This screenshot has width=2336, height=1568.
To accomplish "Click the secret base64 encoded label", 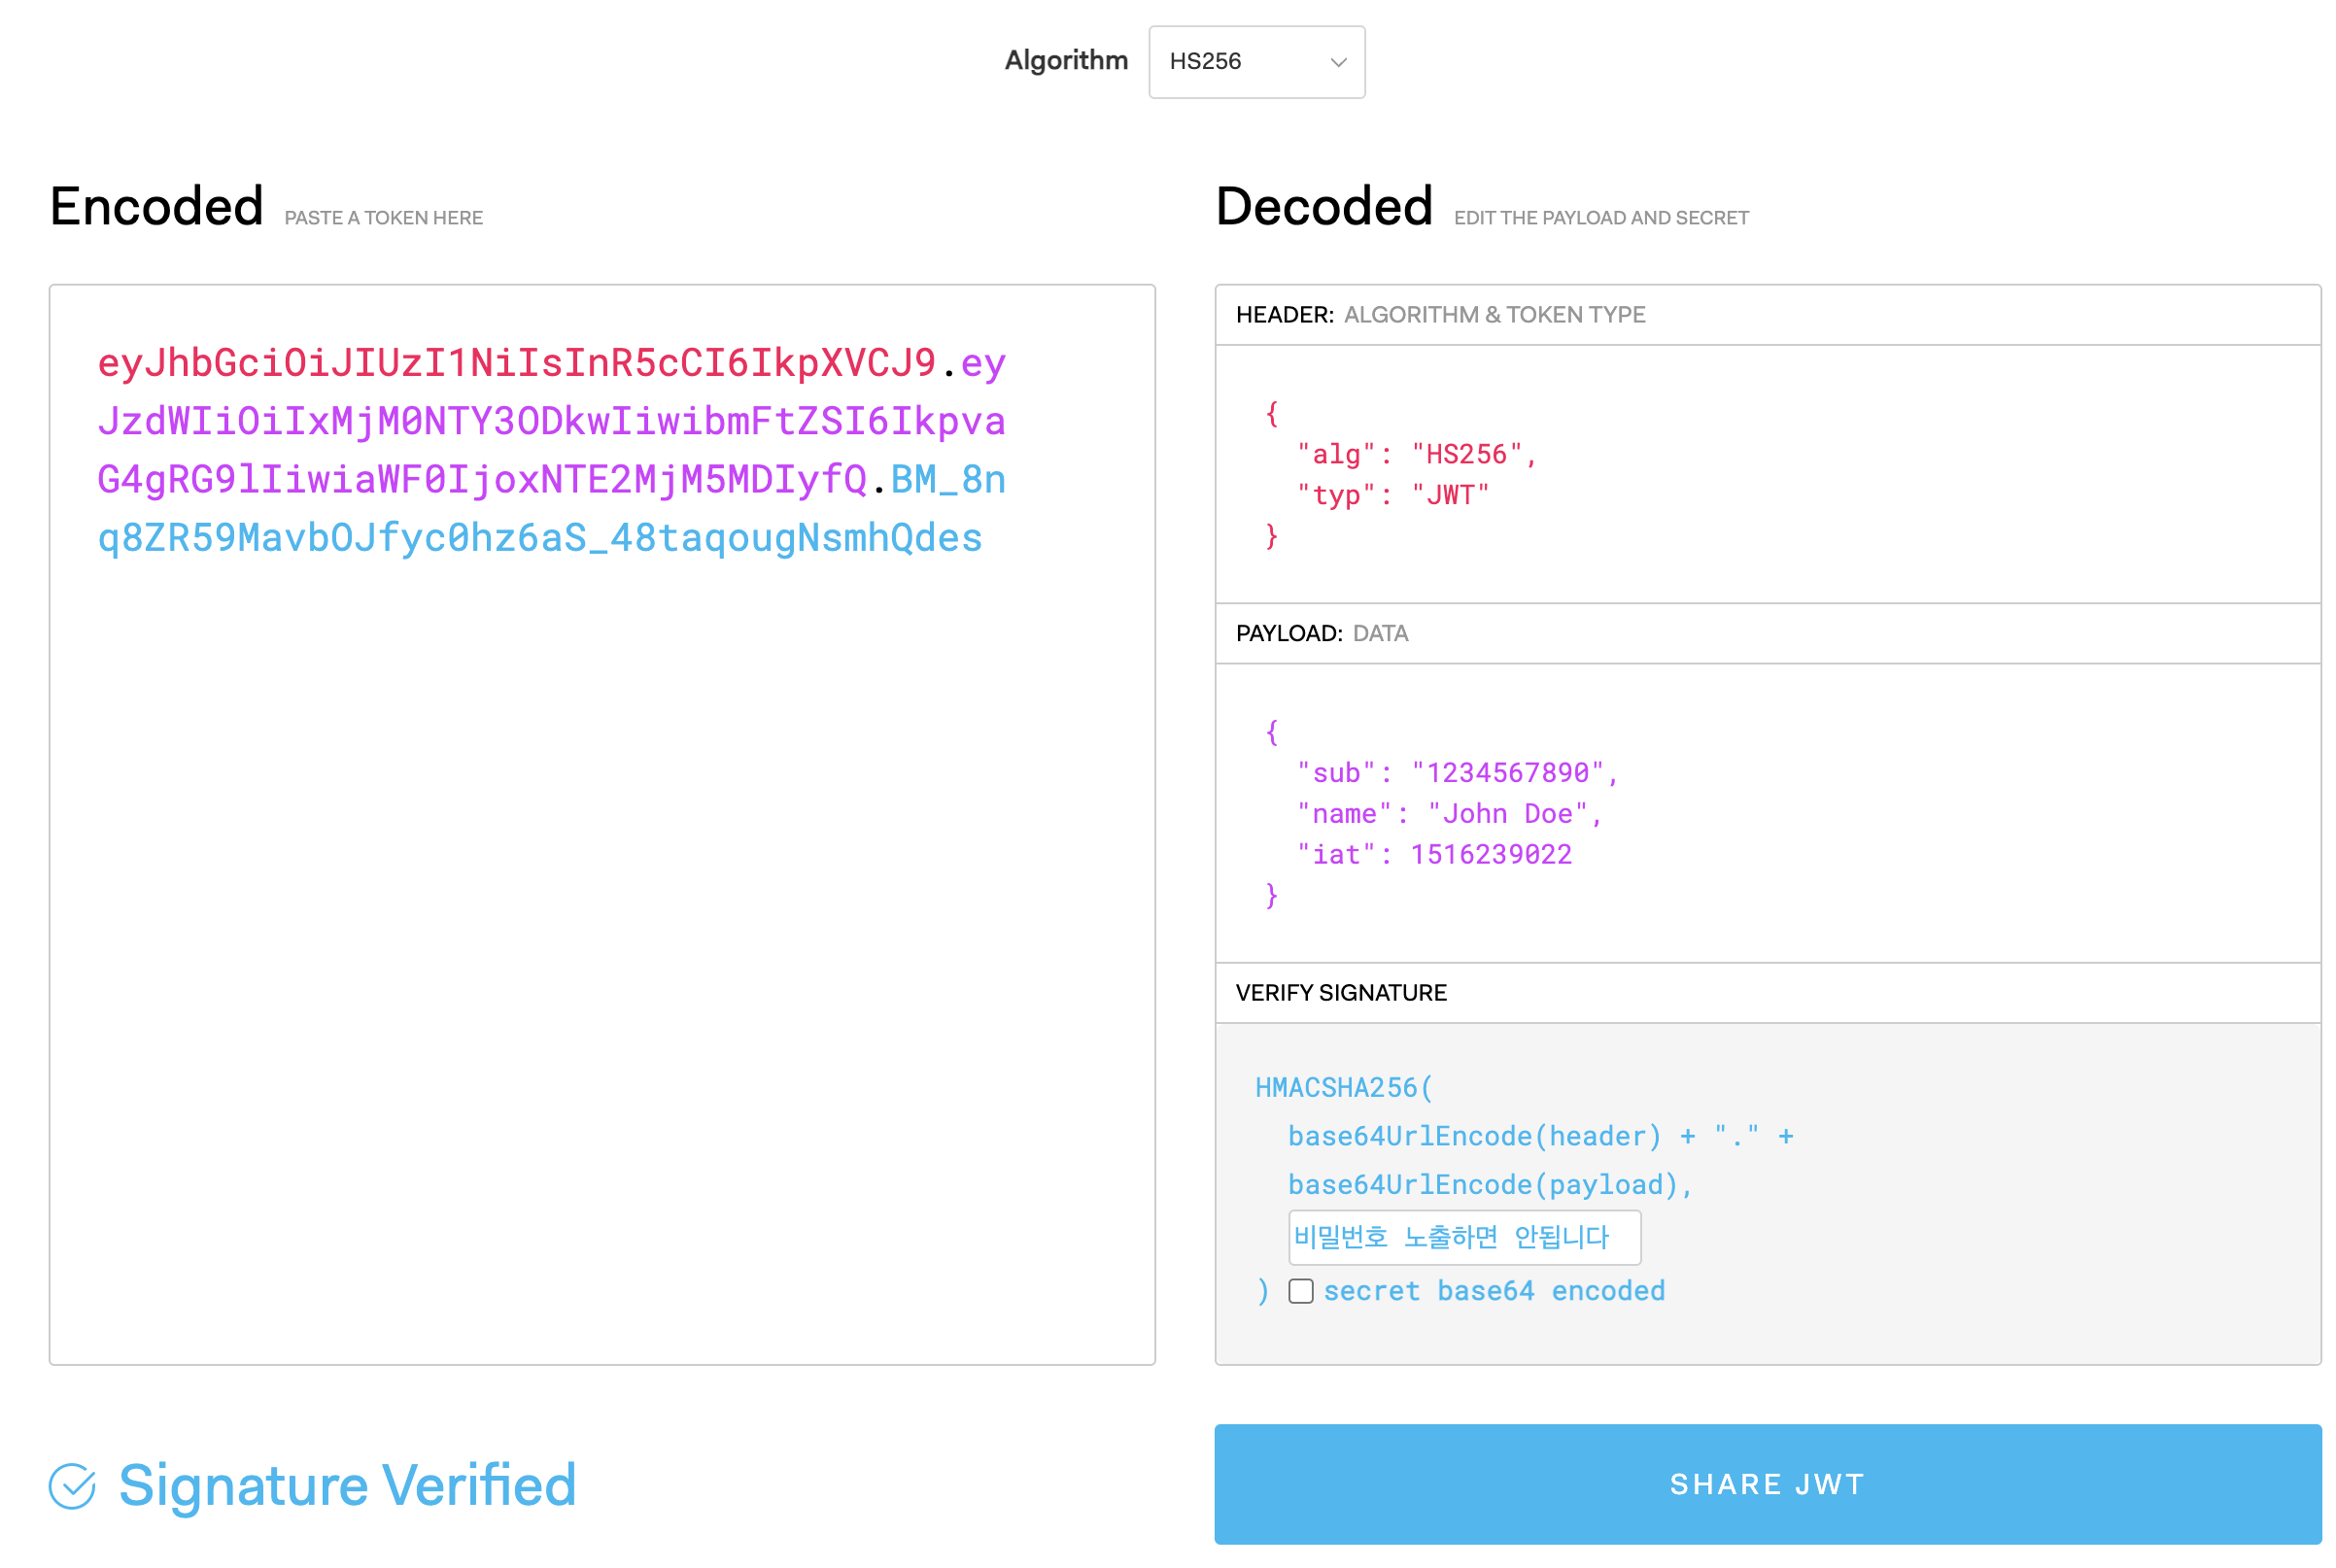I will click(1494, 1291).
